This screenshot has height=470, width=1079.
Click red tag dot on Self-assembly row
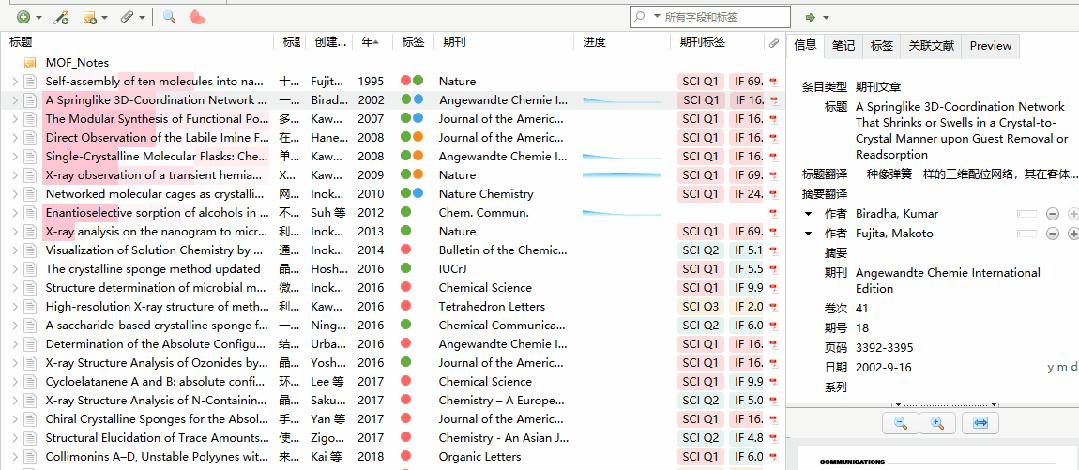click(x=406, y=81)
